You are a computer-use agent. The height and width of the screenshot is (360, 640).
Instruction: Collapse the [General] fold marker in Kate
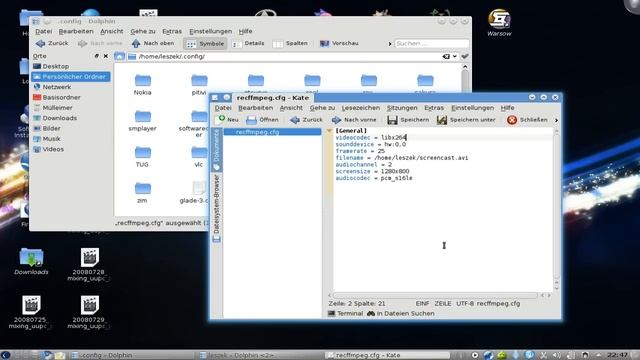pos(329,131)
